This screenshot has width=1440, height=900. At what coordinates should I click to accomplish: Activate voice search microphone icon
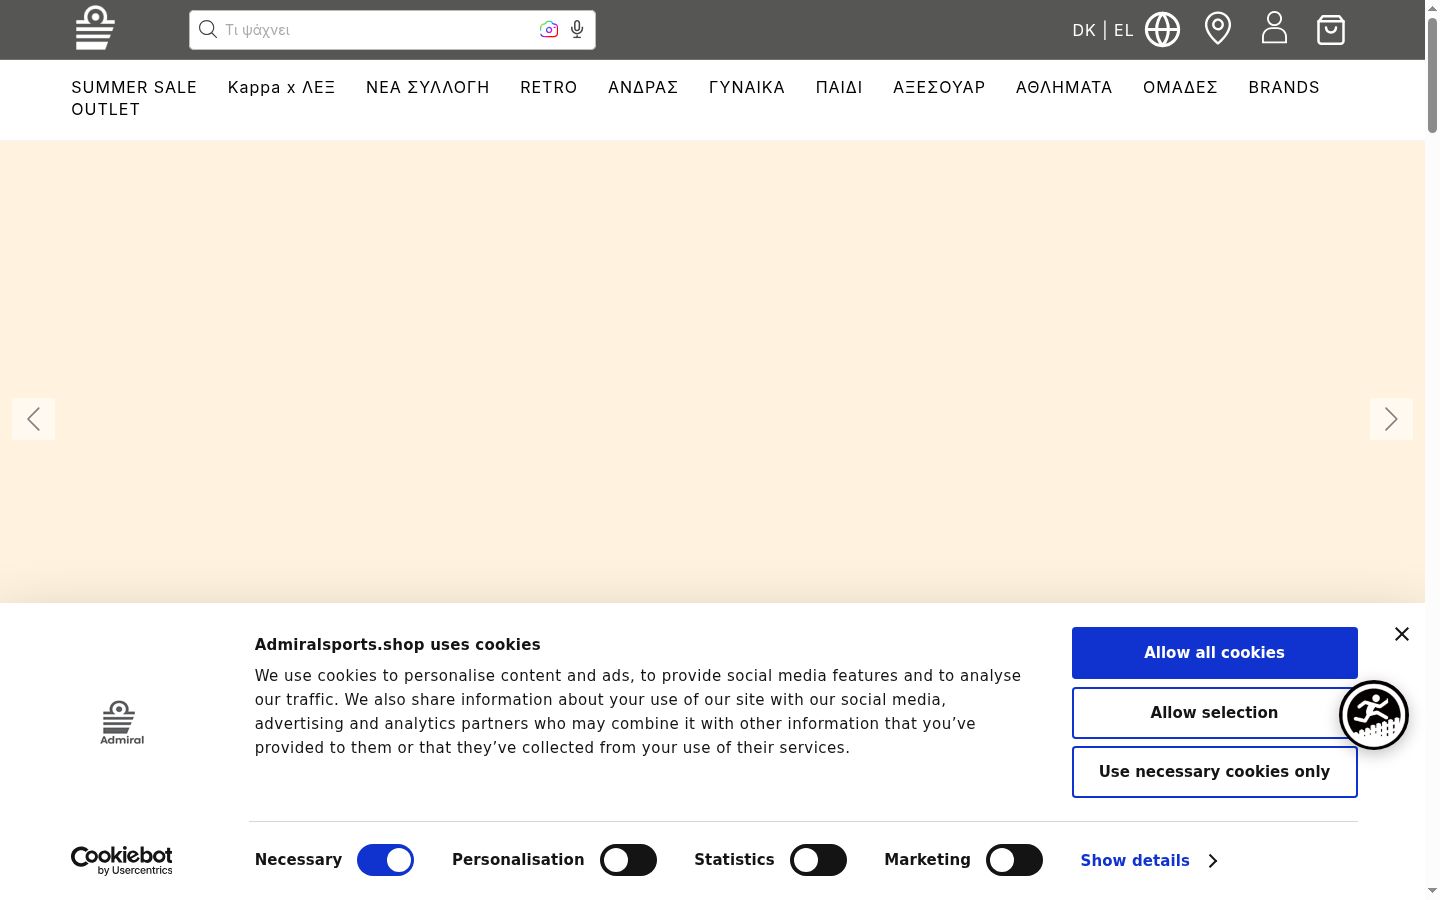click(x=577, y=30)
